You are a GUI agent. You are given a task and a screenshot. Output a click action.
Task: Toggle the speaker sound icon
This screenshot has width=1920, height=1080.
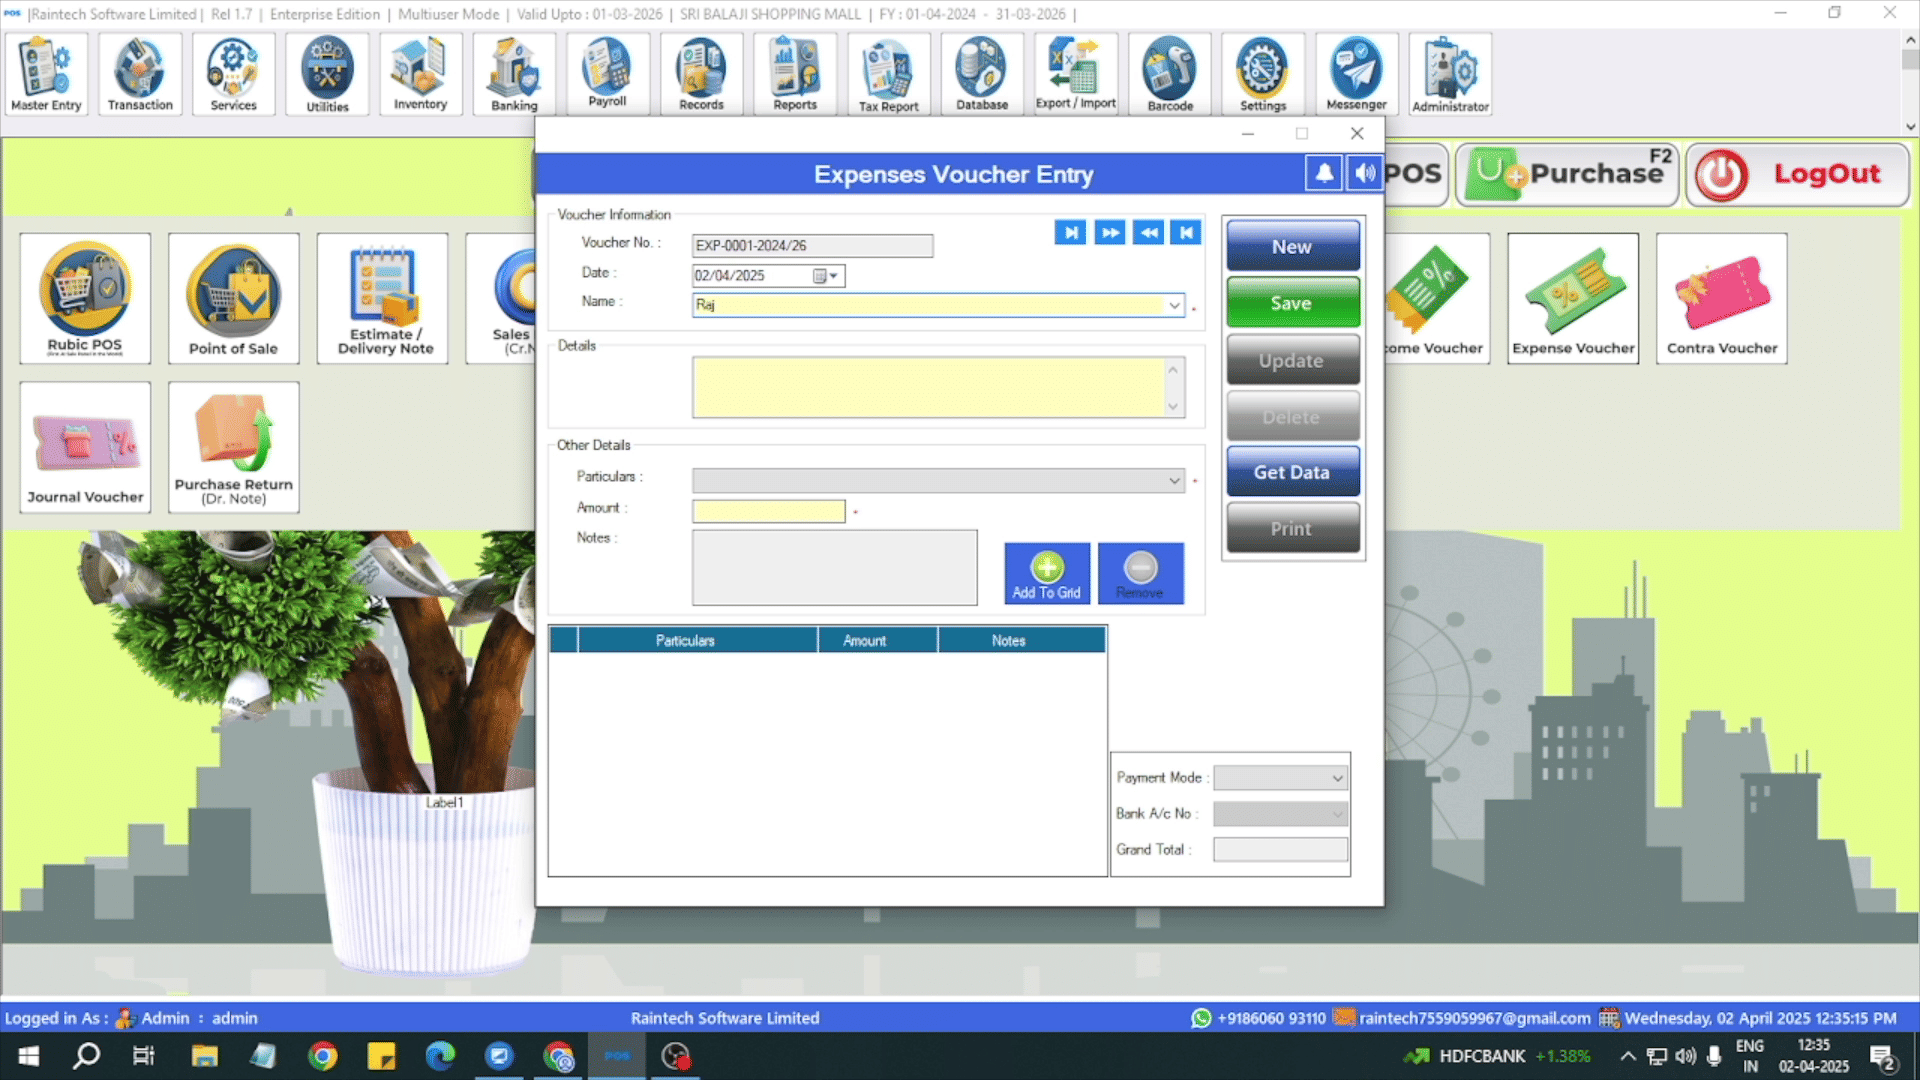(x=1364, y=173)
